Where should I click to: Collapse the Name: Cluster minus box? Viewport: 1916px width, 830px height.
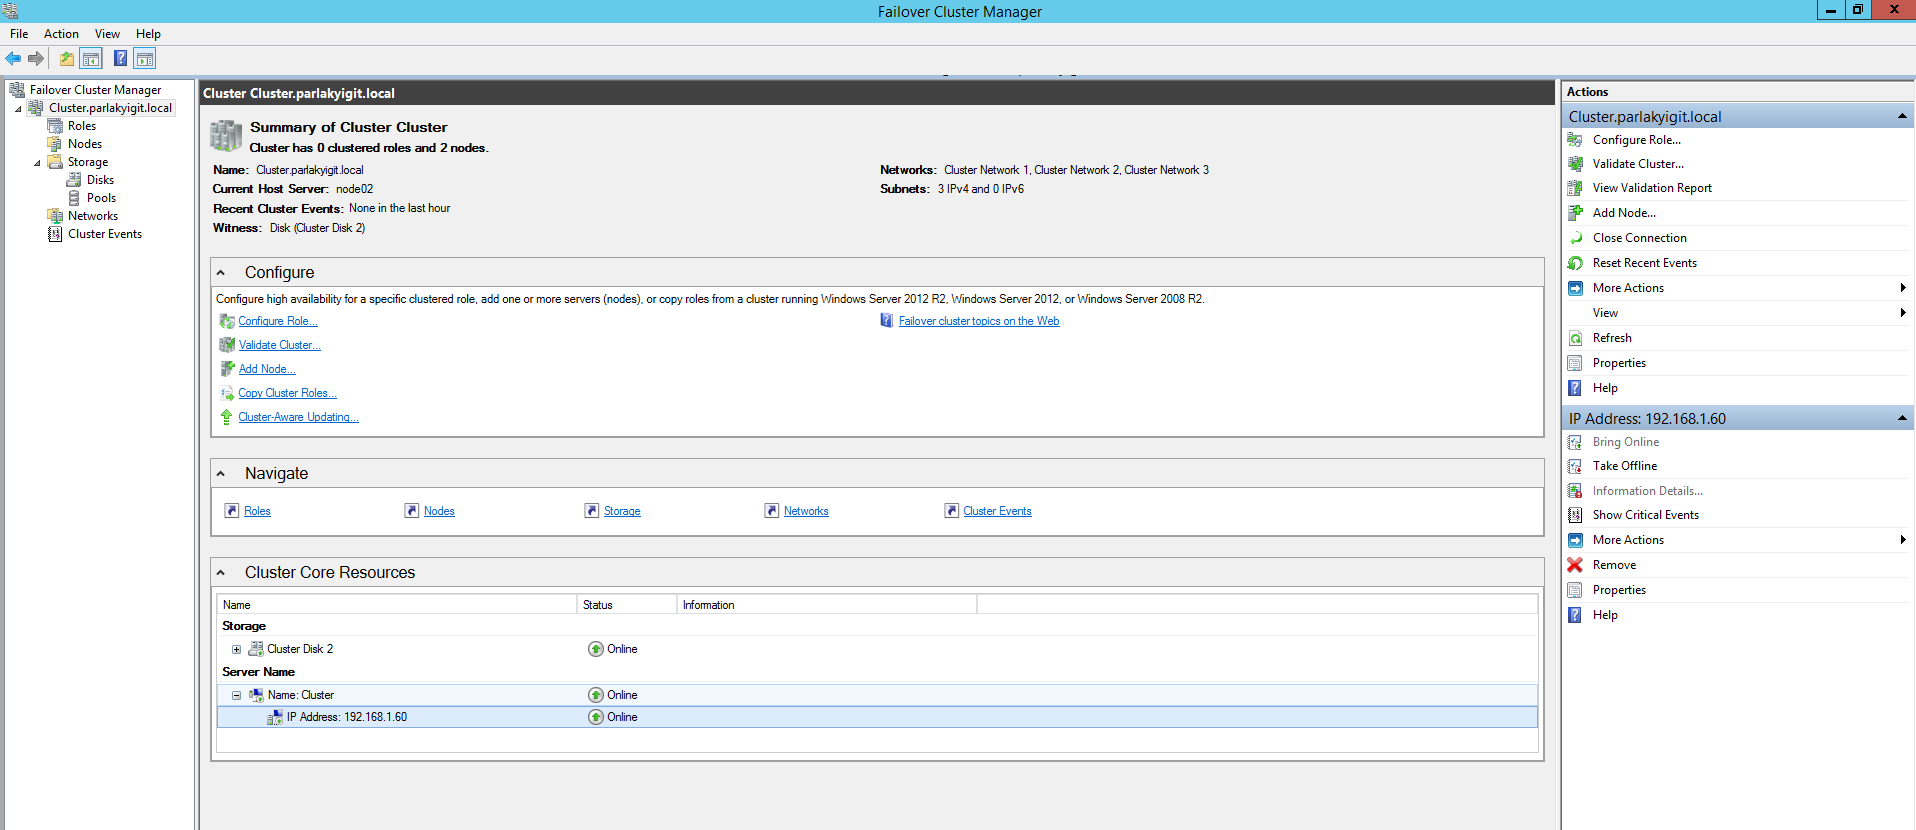pos(237,695)
